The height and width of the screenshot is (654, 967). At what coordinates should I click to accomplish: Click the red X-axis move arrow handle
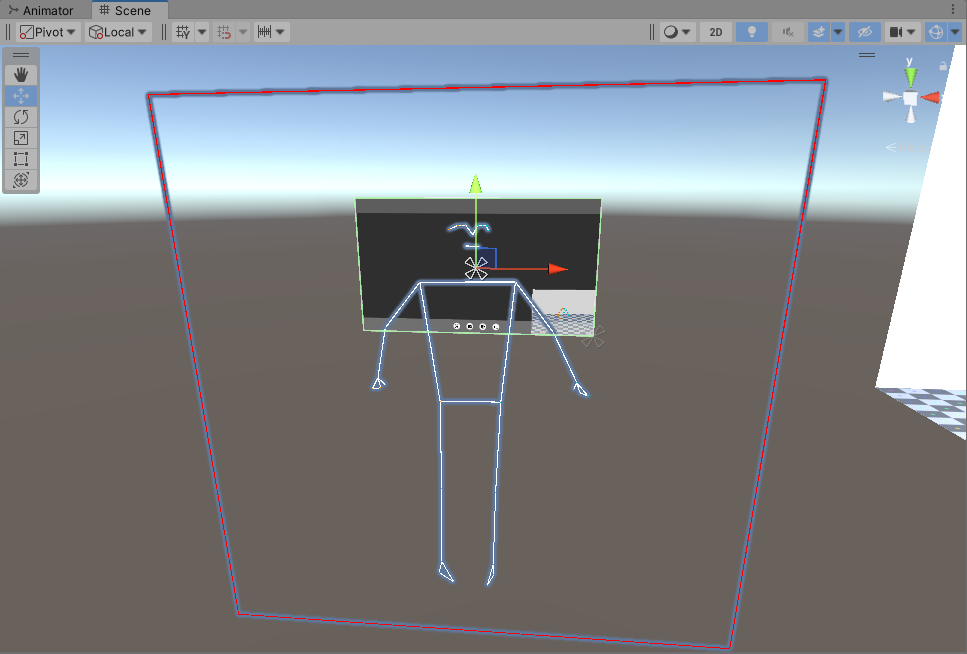pyautogui.click(x=558, y=269)
